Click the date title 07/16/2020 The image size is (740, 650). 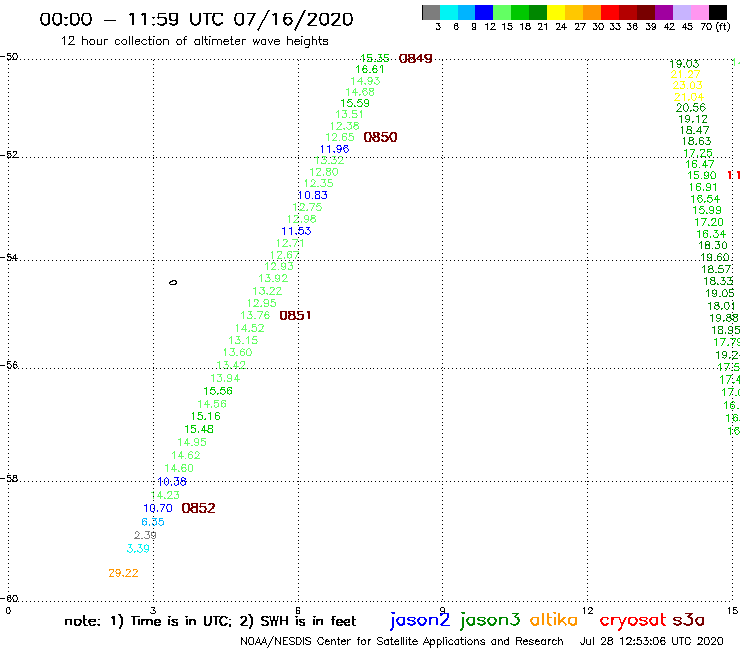293,19
